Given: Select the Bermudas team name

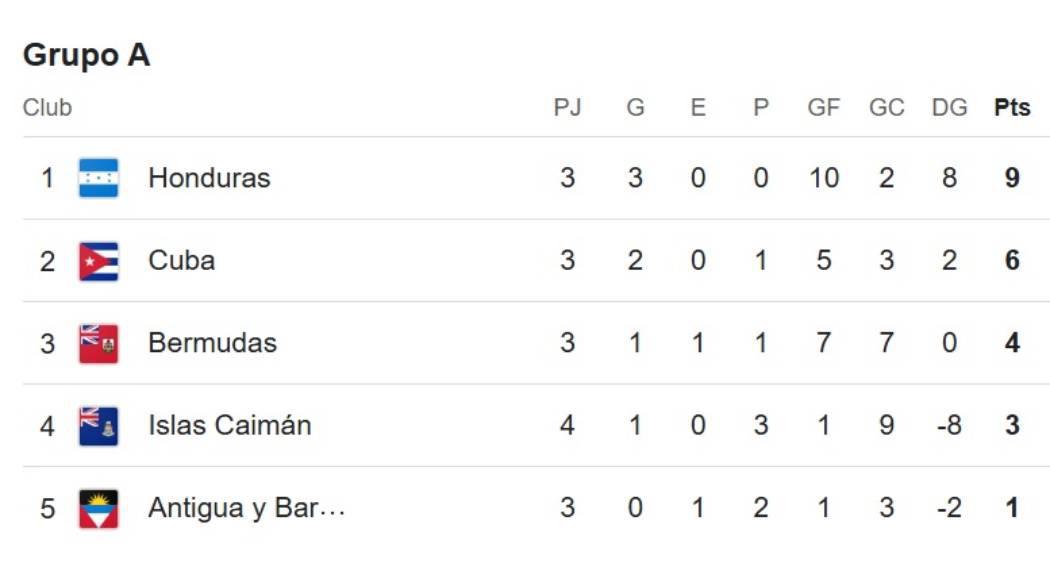Looking at the screenshot, I should [x=212, y=343].
